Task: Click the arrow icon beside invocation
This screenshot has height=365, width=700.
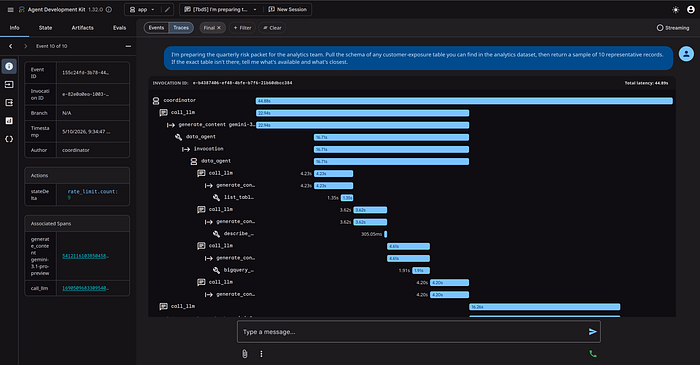Action: click(x=186, y=149)
